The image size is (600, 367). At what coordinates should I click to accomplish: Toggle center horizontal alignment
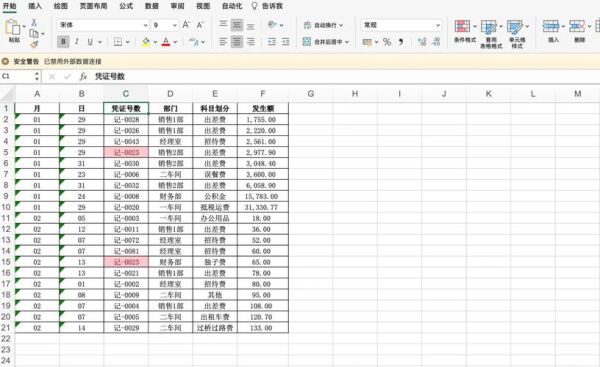click(237, 41)
